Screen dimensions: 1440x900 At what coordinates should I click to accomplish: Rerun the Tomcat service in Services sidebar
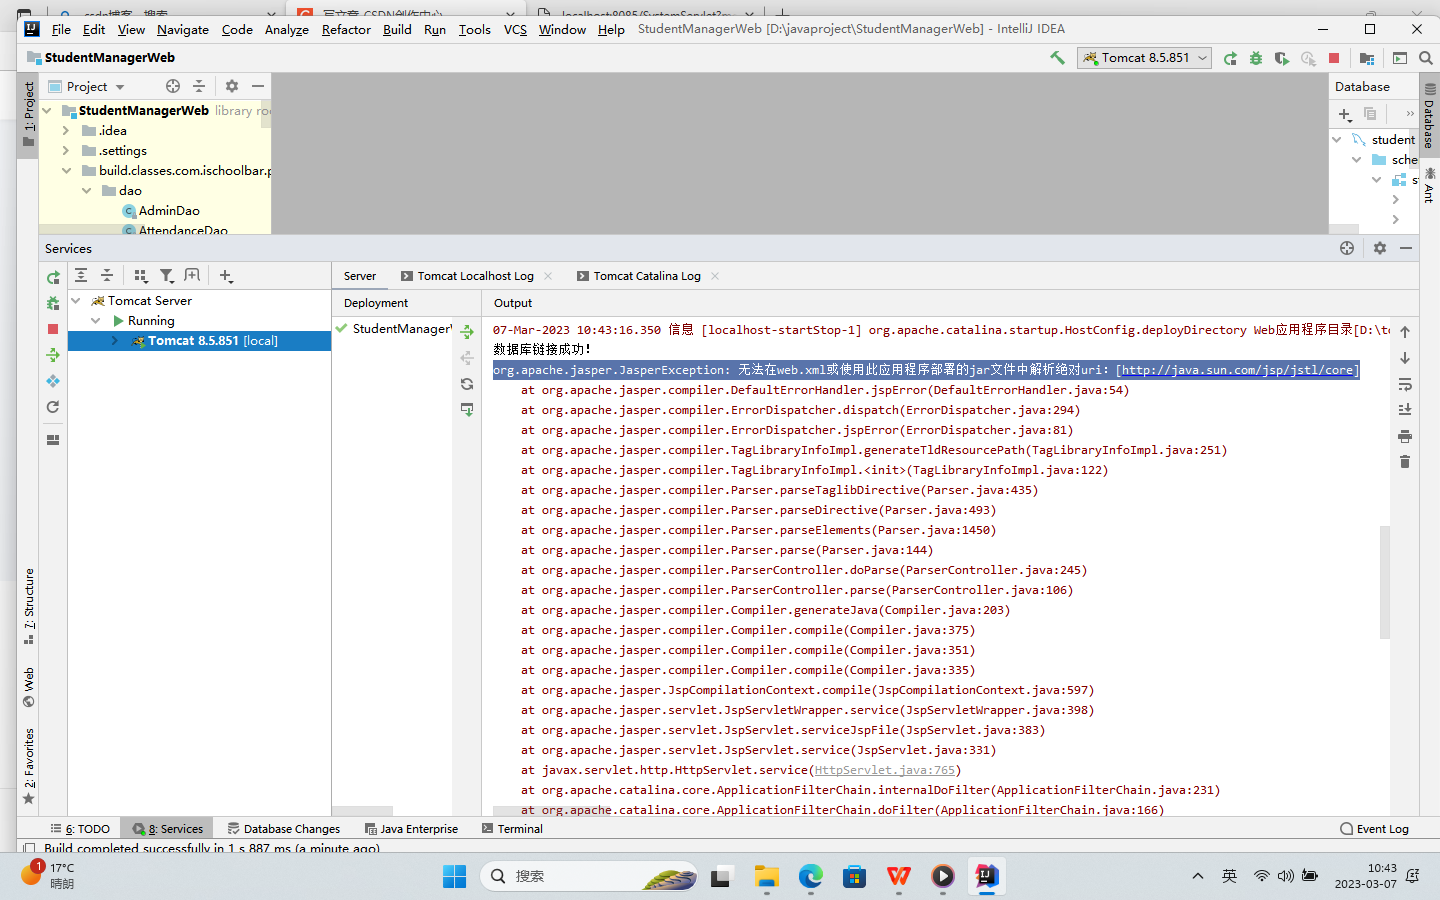click(x=53, y=277)
